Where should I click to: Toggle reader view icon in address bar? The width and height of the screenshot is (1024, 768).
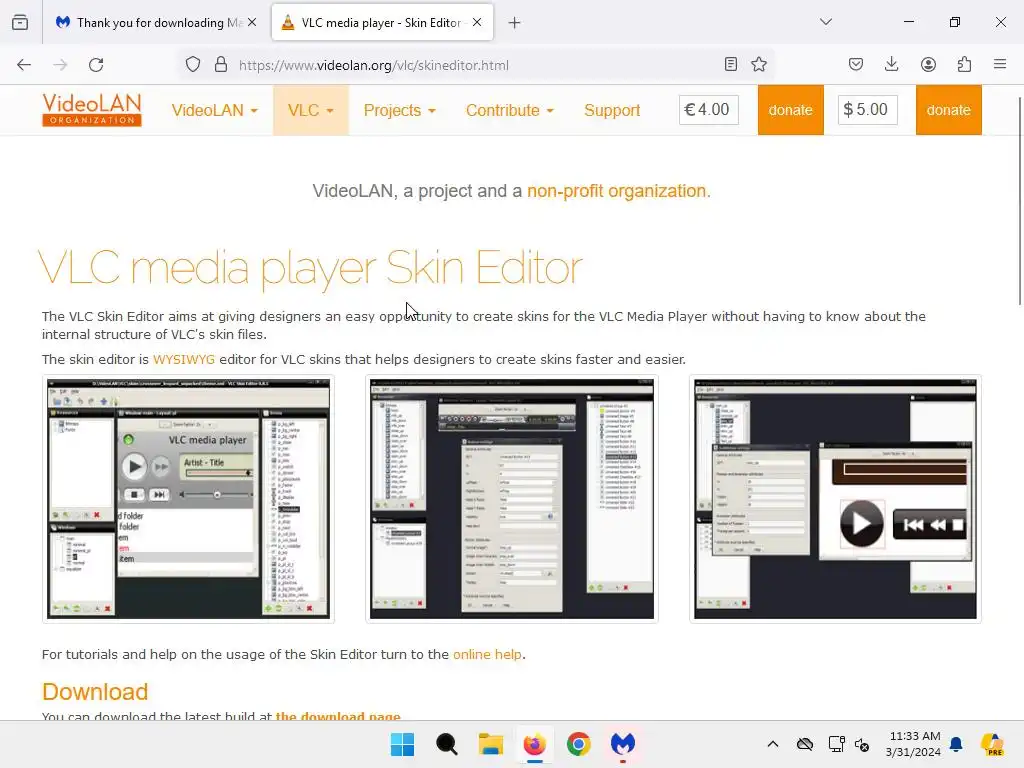coord(731,64)
